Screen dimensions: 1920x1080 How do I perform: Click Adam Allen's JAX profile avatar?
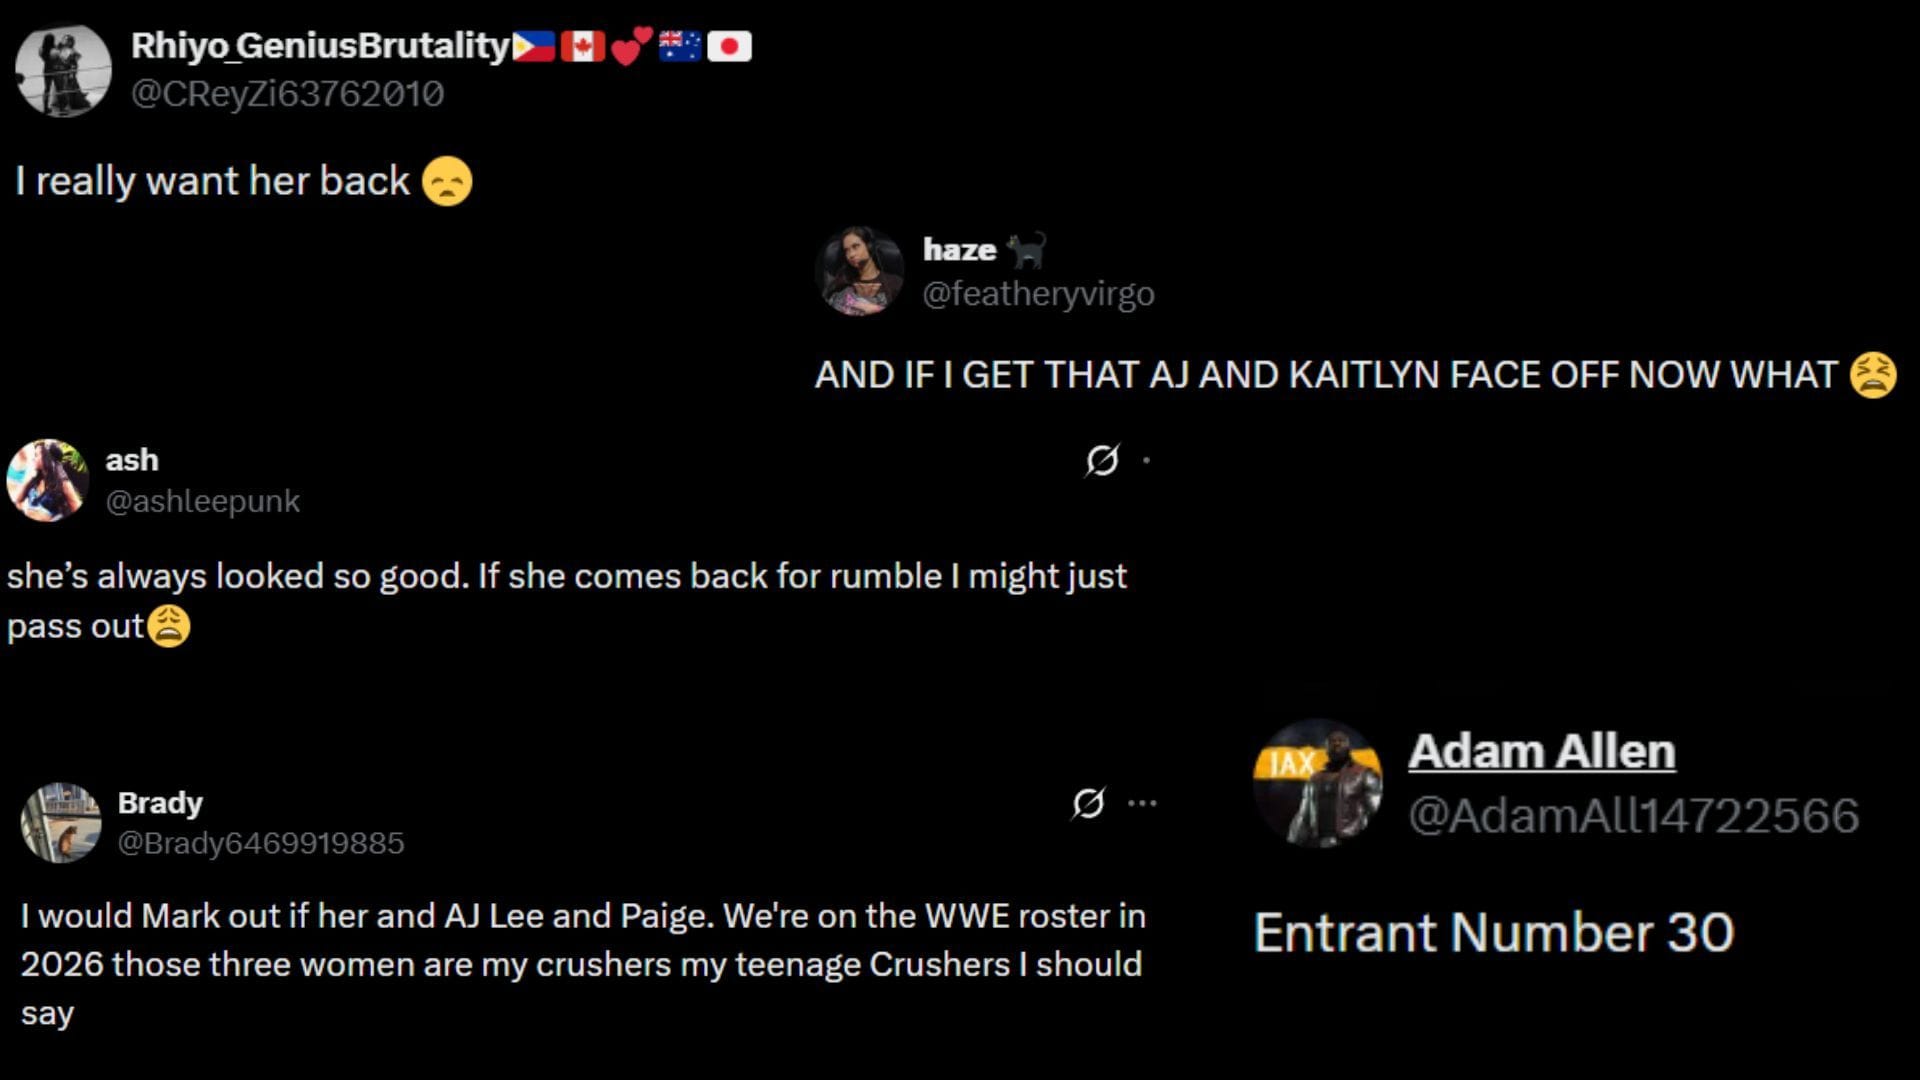tap(1320, 783)
